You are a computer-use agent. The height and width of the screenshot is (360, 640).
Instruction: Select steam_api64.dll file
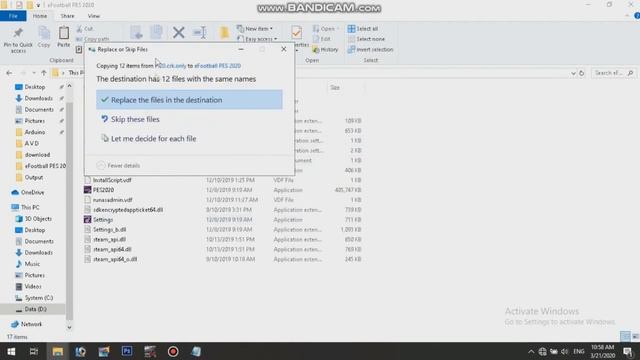click(112, 249)
